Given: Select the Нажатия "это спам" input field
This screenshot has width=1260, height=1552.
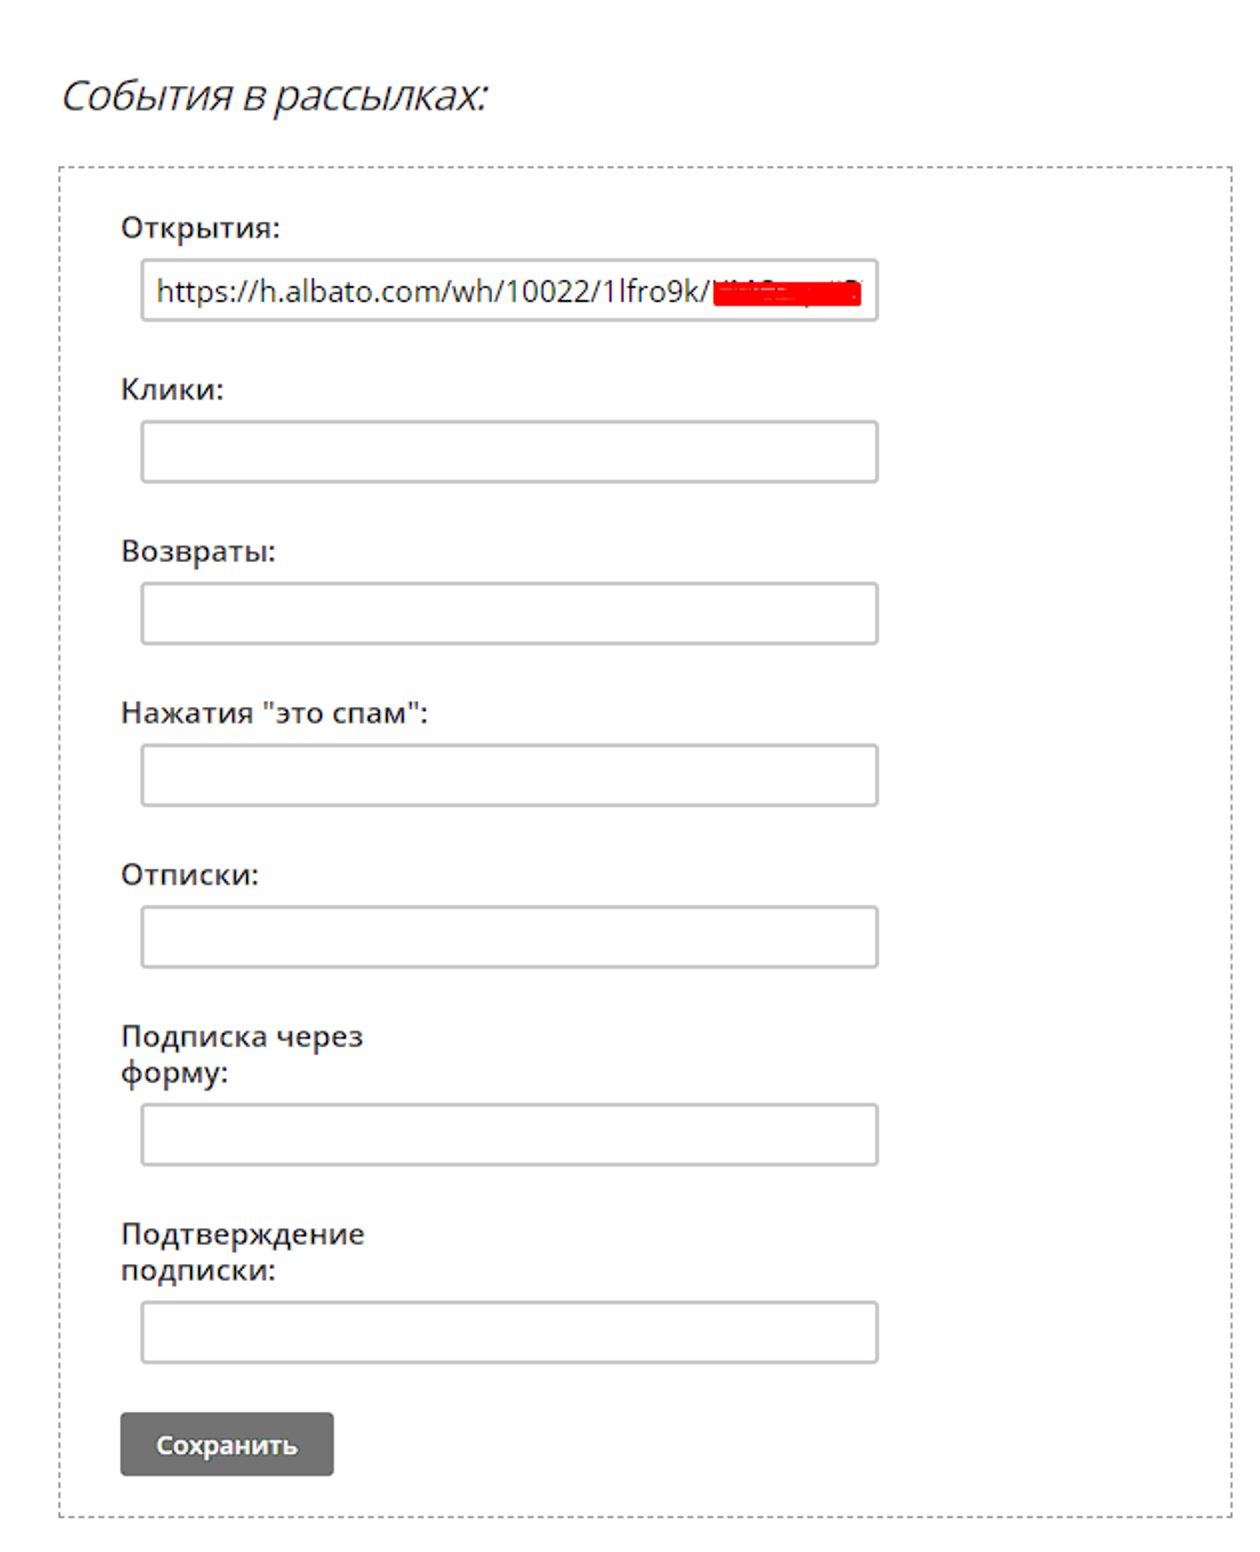Looking at the screenshot, I should click(509, 775).
